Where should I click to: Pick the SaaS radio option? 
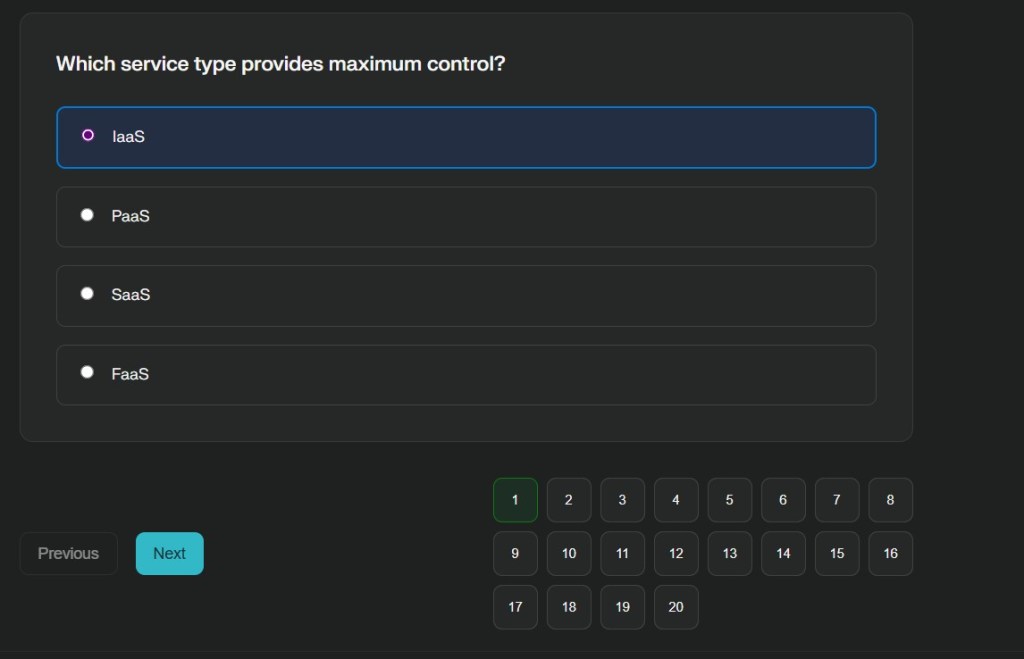tap(87, 294)
